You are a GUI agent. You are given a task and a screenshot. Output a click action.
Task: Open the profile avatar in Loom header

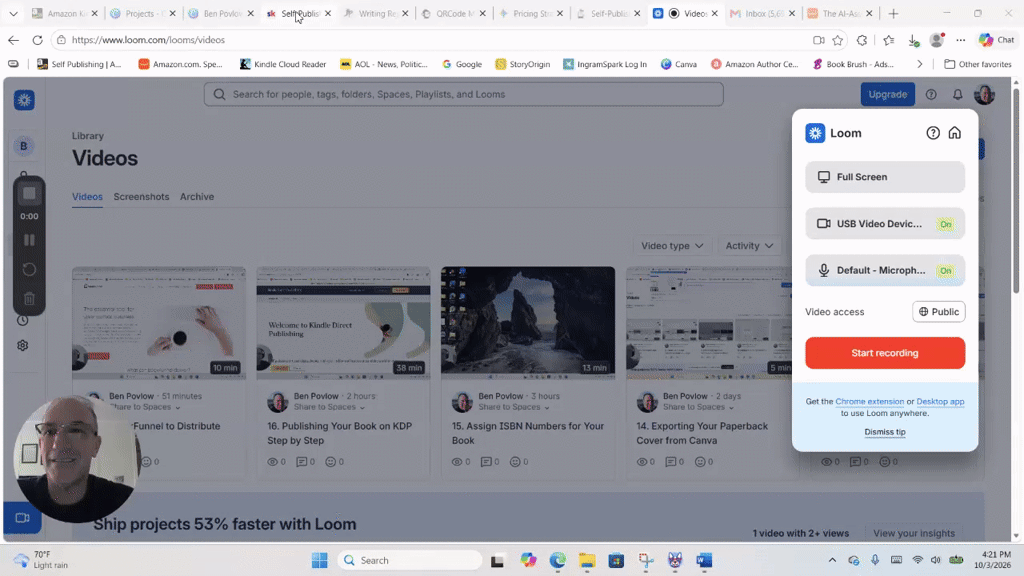tap(984, 95)
